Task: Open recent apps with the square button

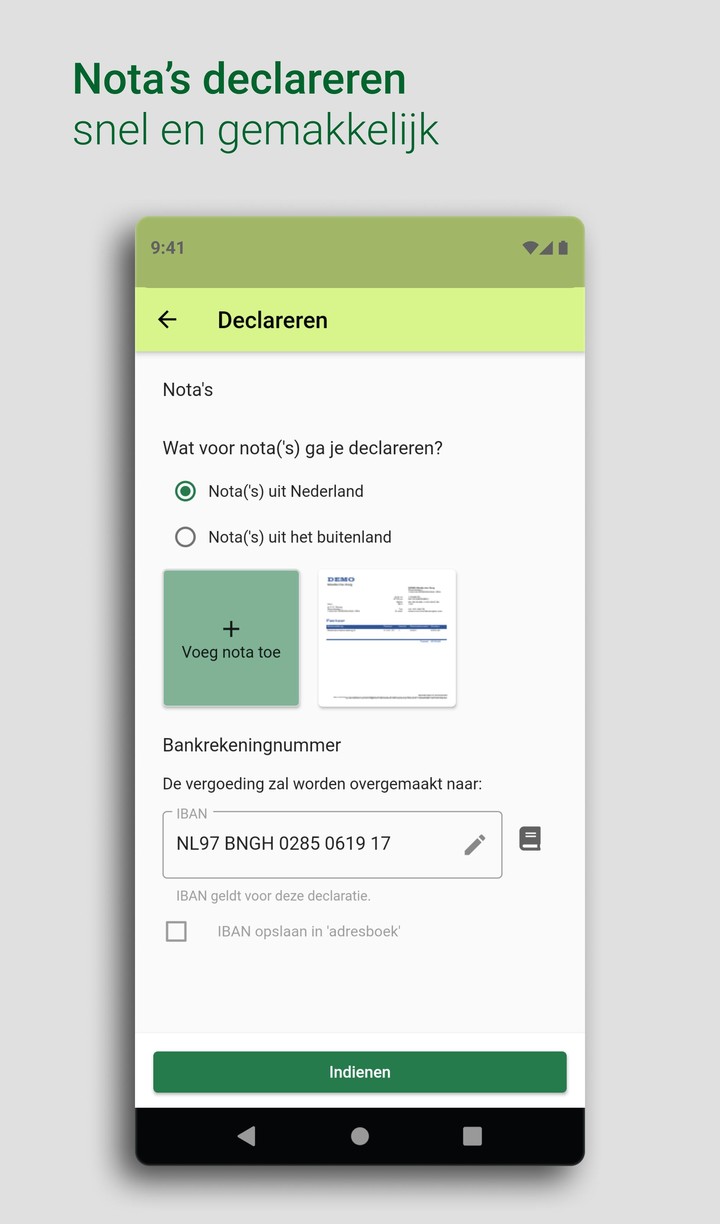Action: [x=472, y=1136]
